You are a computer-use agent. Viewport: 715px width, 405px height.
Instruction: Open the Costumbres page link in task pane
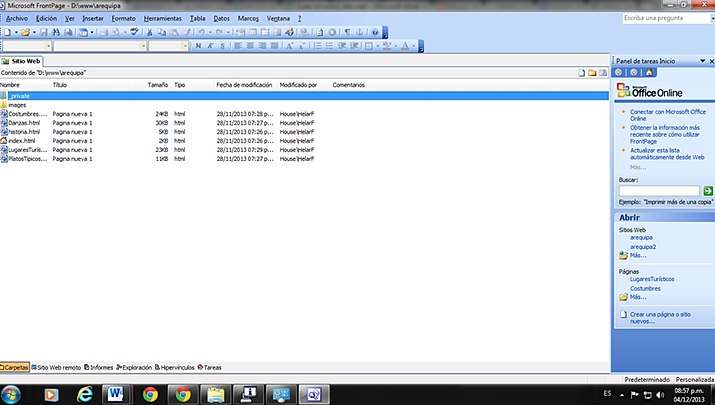pos(645,288)
